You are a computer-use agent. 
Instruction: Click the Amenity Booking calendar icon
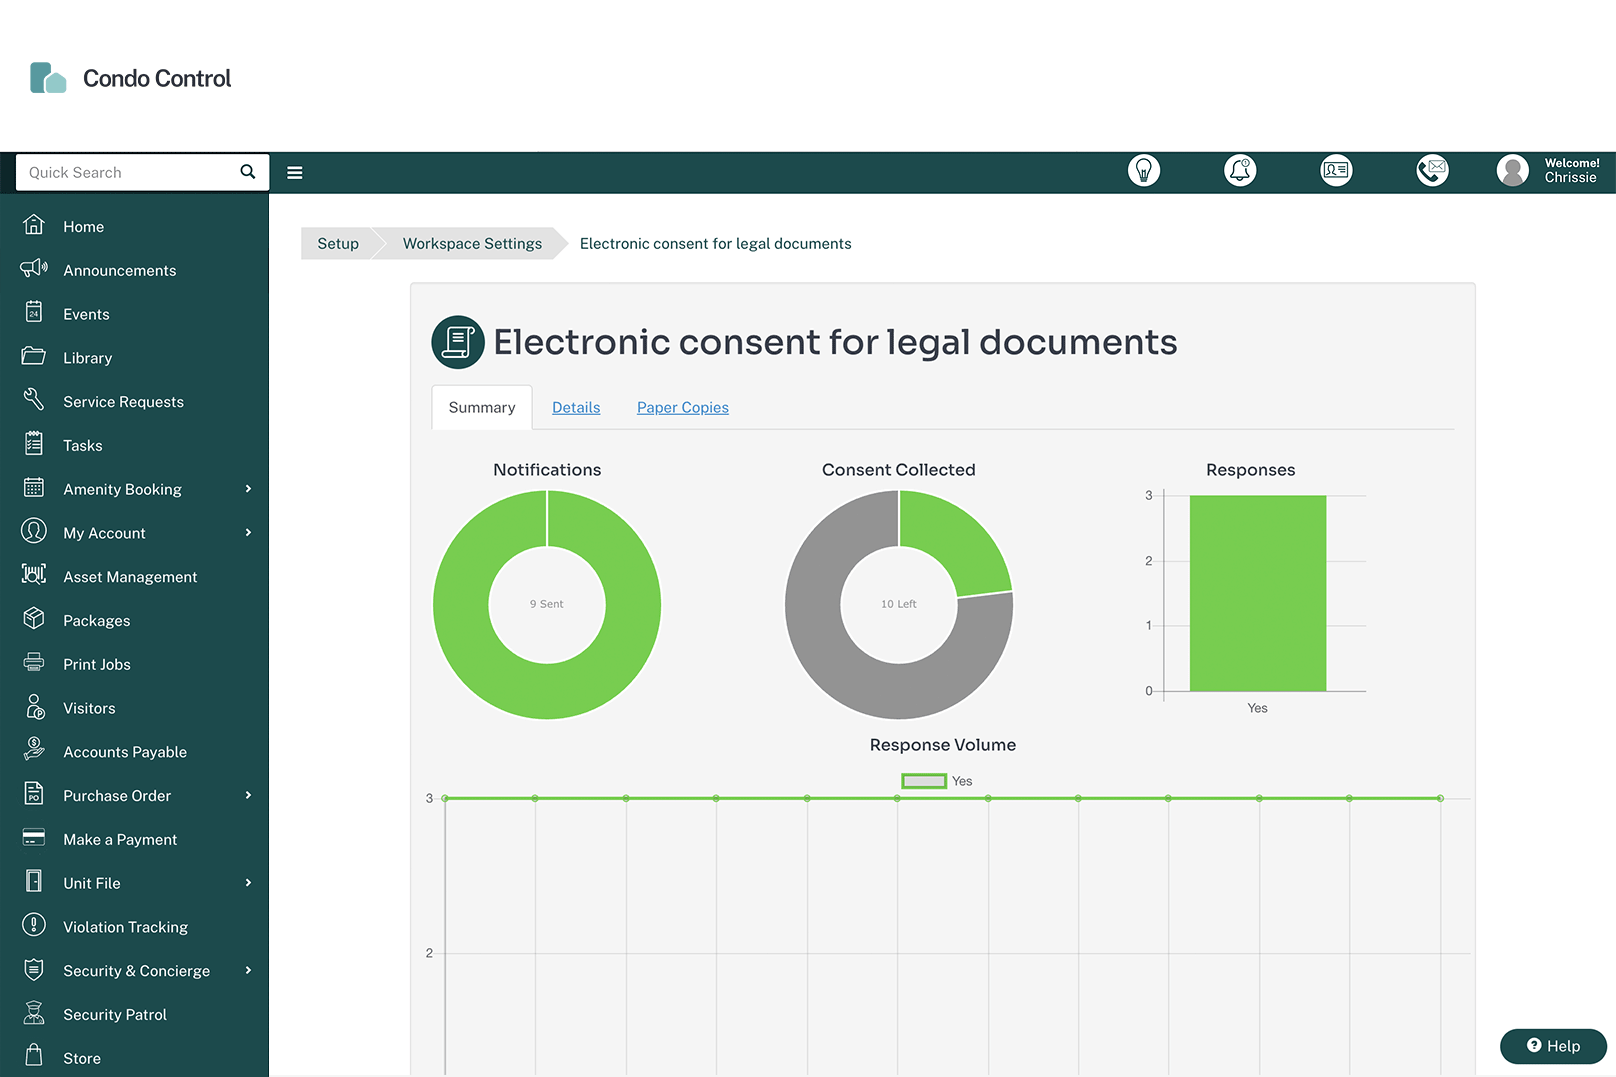pyautogui.click(x=34, y=488)
